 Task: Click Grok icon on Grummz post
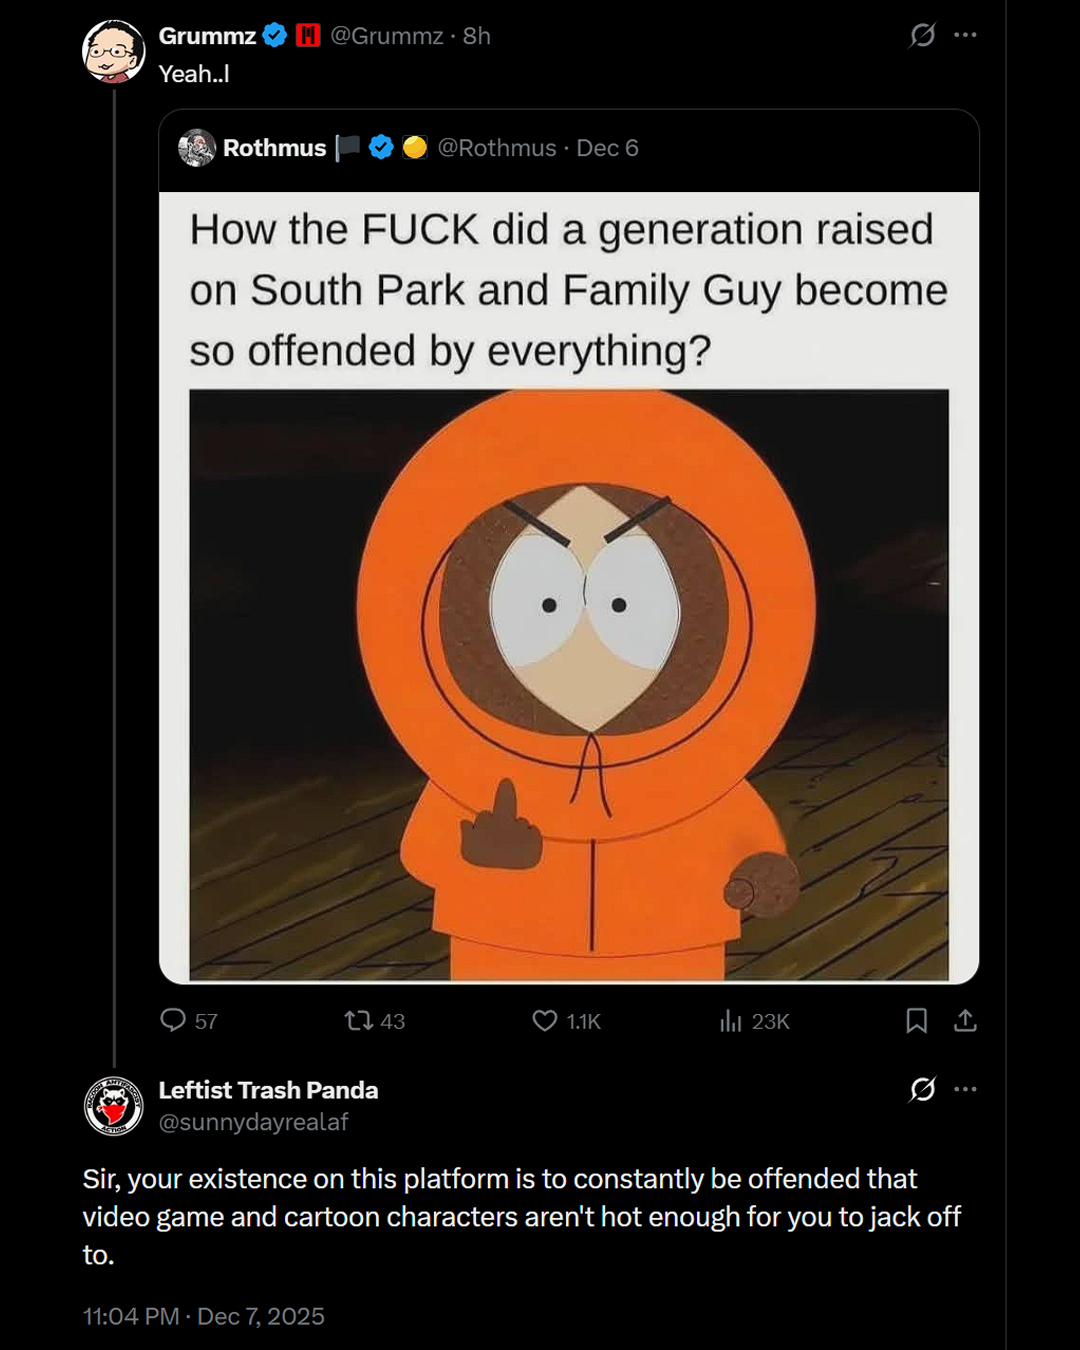click(x=922, y=35)
